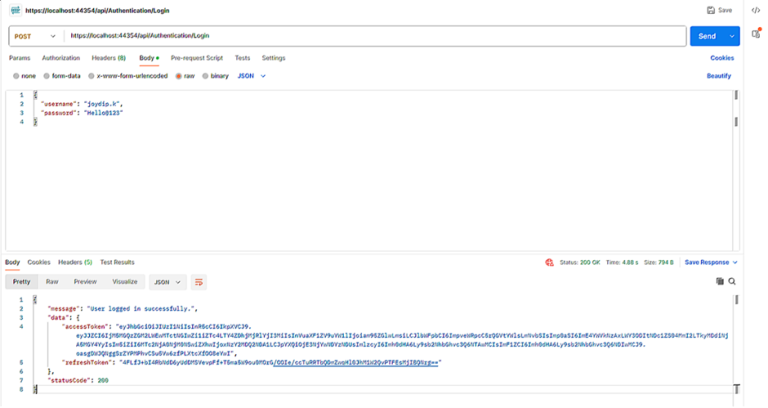This screenshot has width=768, height=408.
Task: Toggle word wrap icon in response toolbar
Action: coord(198,282)
